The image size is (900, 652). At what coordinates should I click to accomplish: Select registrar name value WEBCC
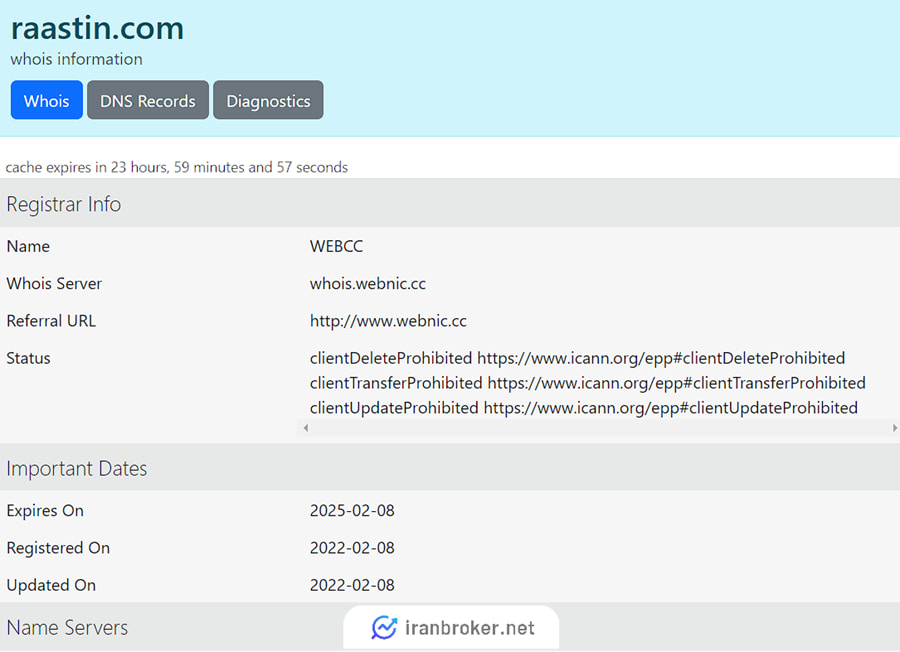click(x=336, y=246)
